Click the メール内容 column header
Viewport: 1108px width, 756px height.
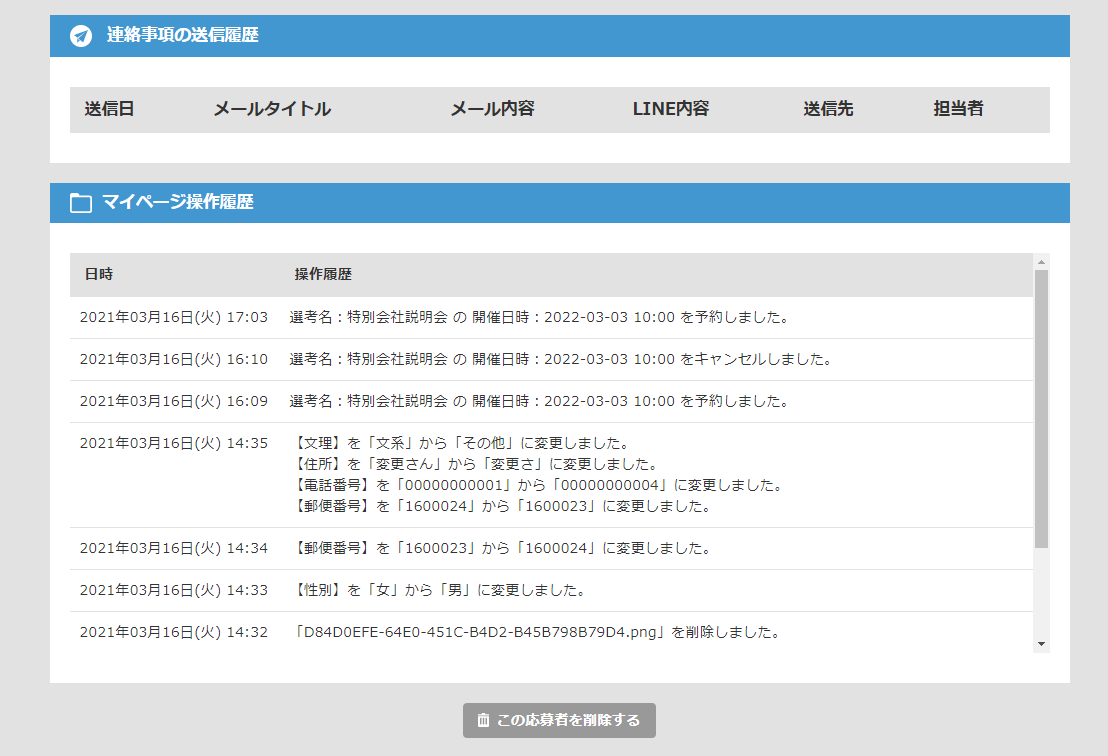click(x=492, y=109)
